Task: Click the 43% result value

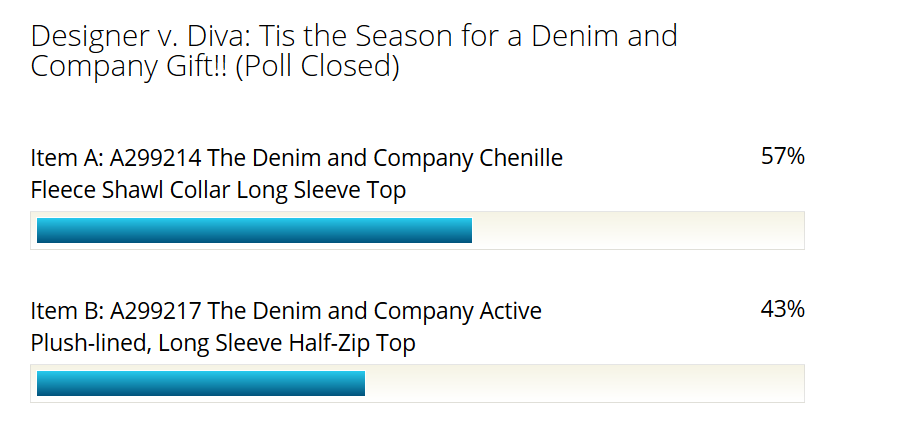Action: 782,309
